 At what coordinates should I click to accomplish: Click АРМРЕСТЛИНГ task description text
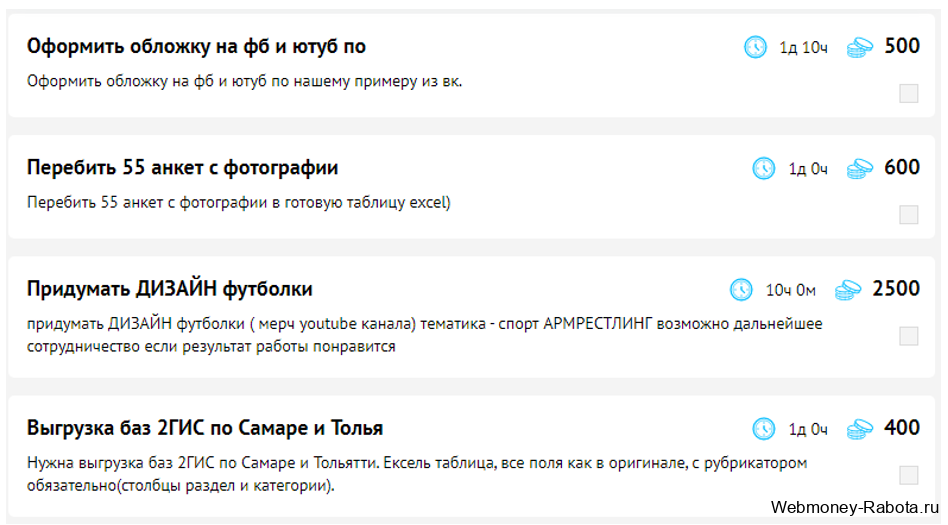pyautogui.click(x=424, y=335)
